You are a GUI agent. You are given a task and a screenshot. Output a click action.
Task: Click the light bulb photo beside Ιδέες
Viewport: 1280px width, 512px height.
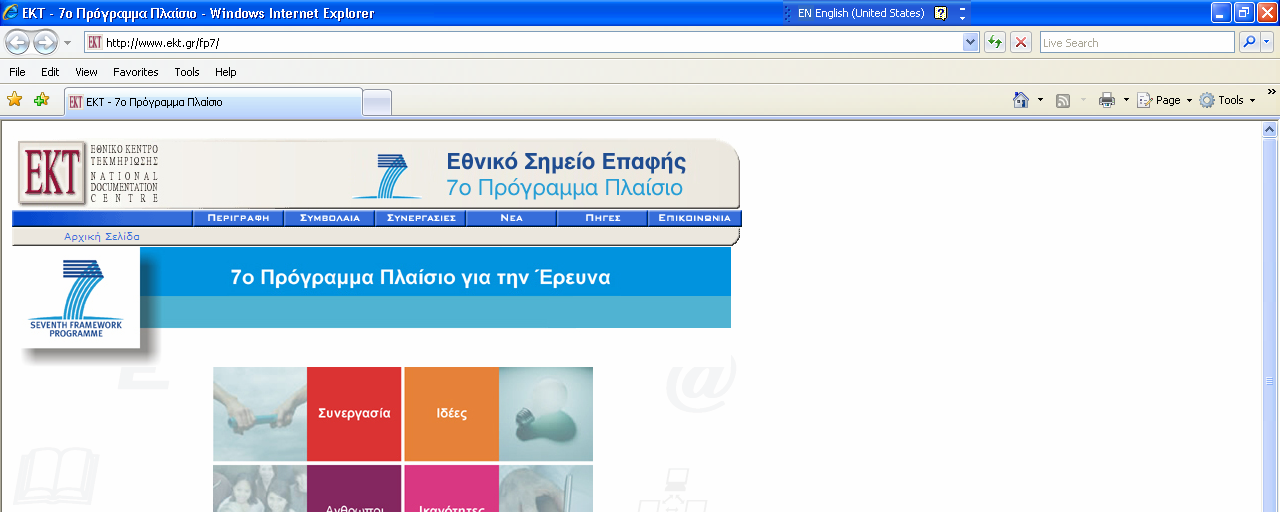[x=546, y=413]
